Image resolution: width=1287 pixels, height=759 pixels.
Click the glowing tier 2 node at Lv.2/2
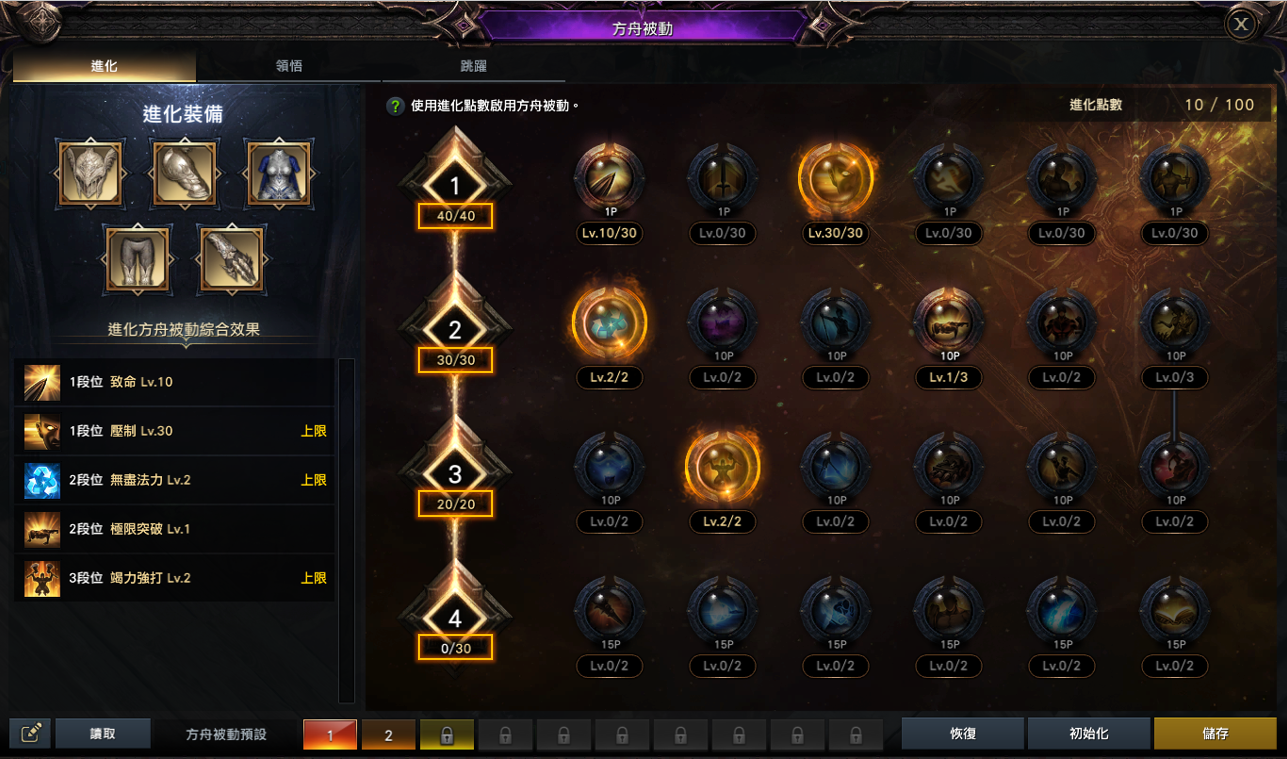coord(609,324)
